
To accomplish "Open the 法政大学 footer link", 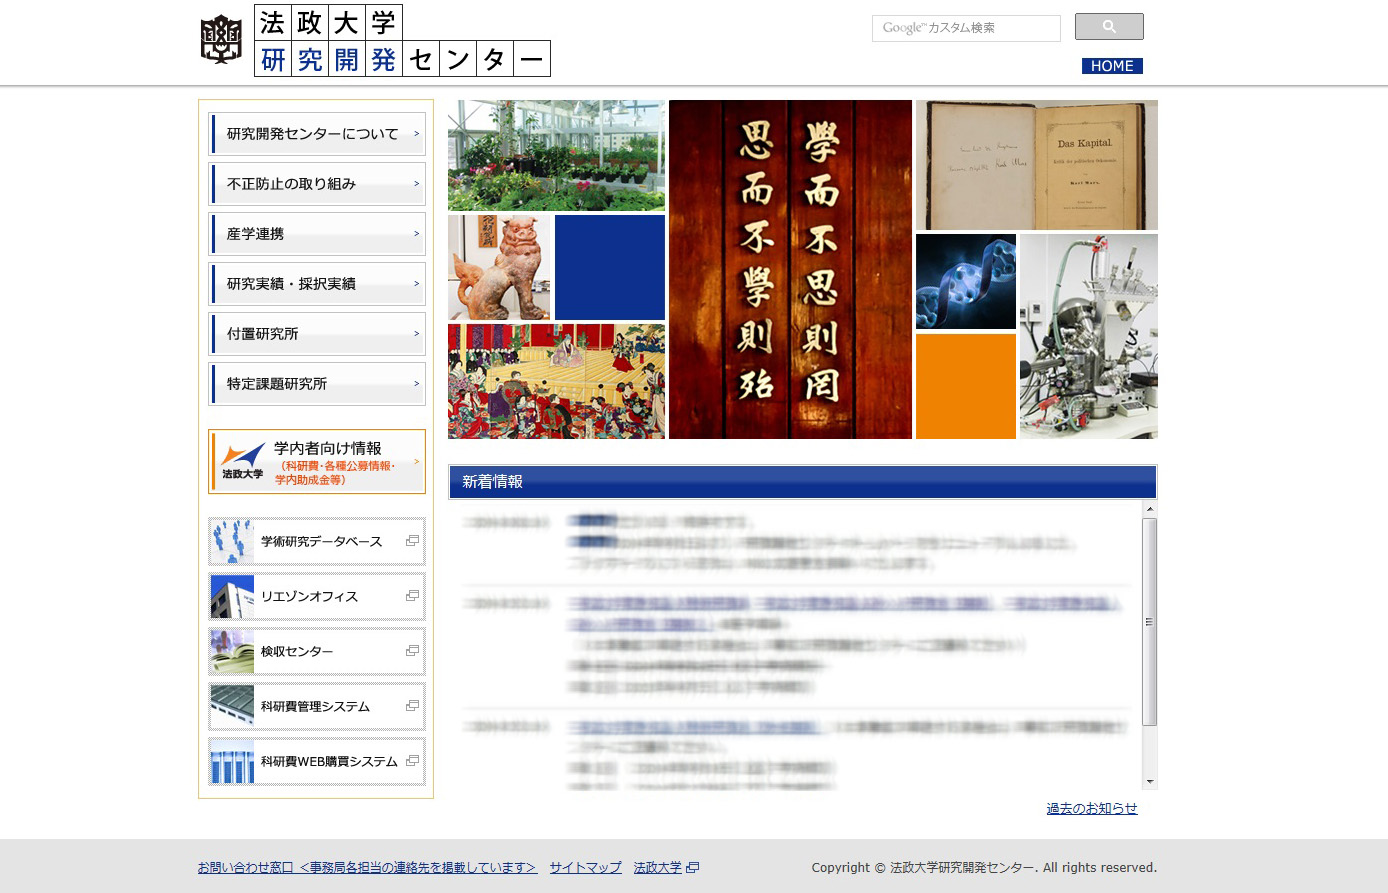I will [658, 867].
